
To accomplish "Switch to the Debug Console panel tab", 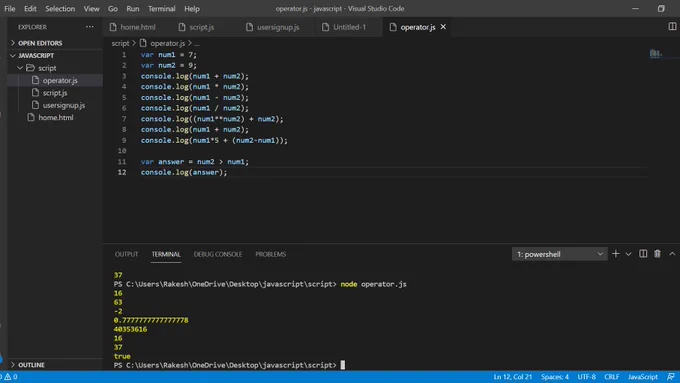I will click(218, 254).
